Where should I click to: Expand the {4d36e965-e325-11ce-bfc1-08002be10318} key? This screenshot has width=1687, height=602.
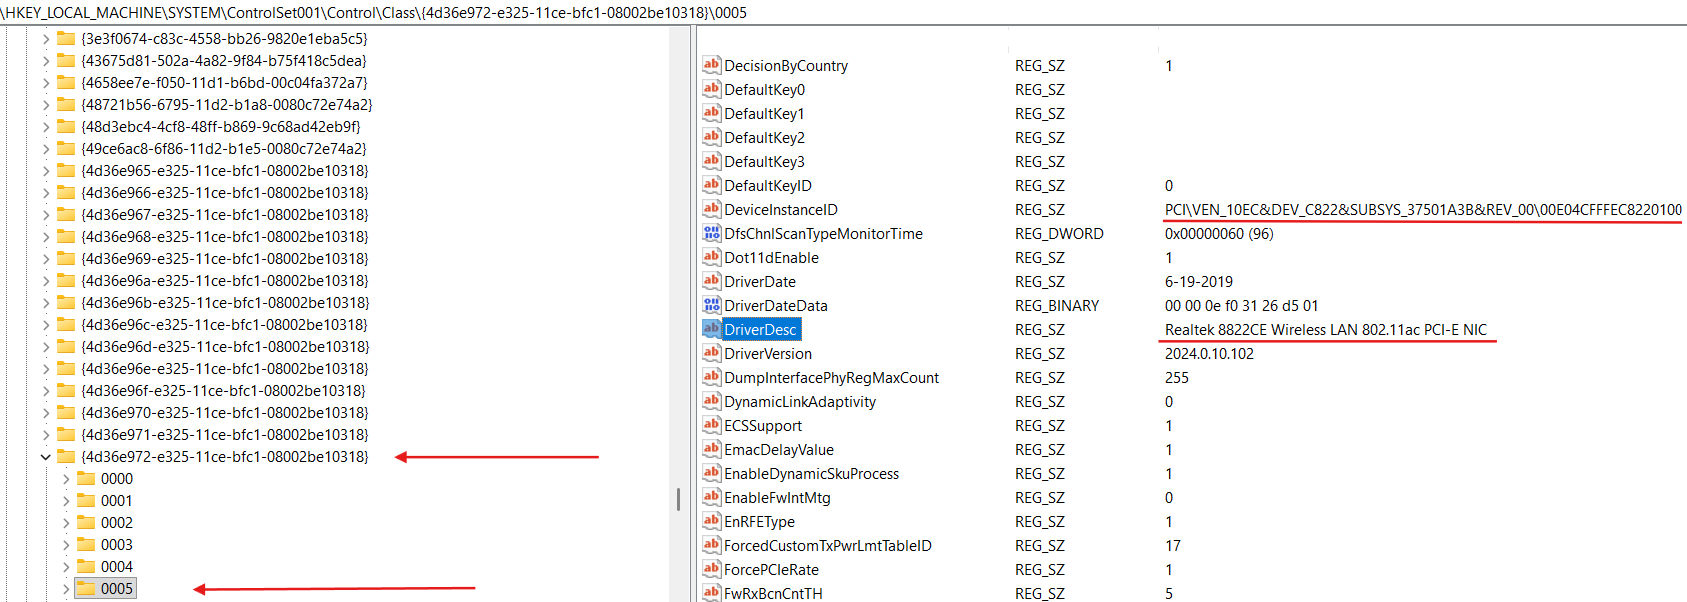(46, 171)
